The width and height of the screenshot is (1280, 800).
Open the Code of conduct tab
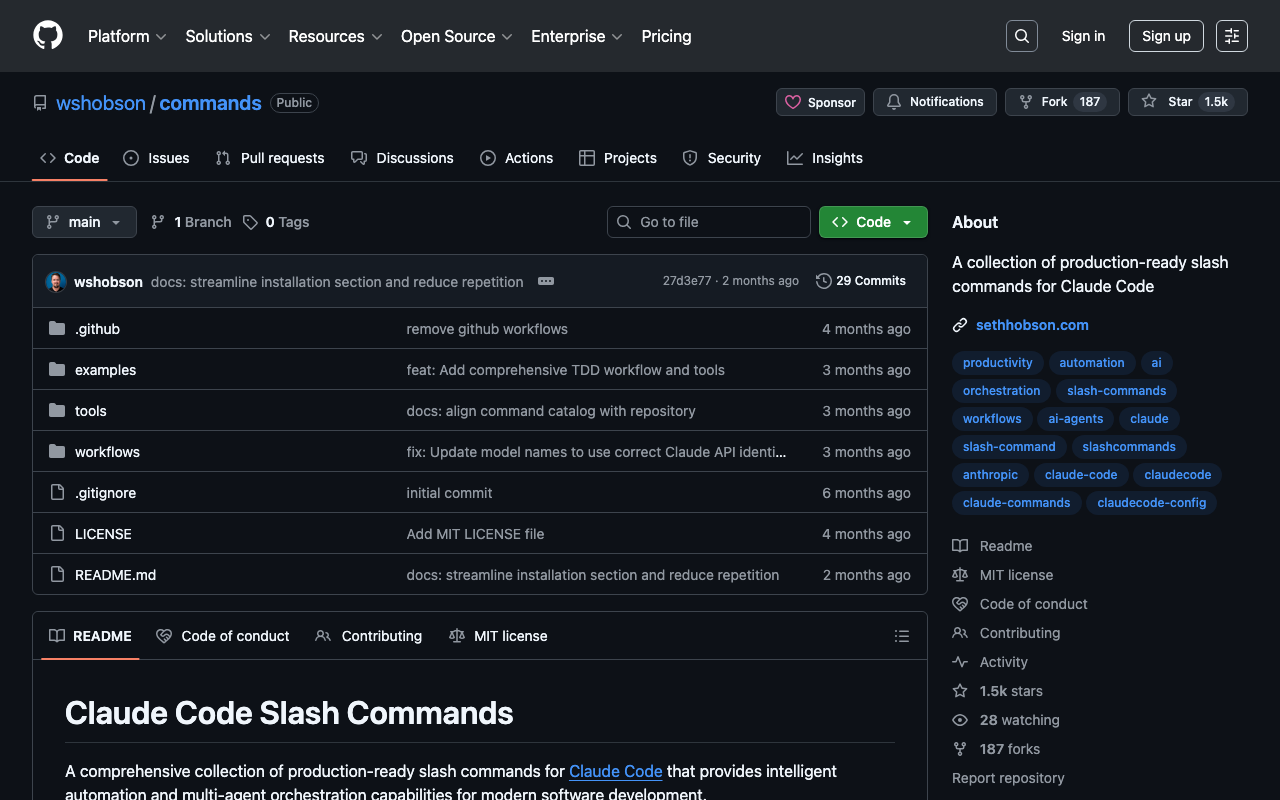click(223, 636)
